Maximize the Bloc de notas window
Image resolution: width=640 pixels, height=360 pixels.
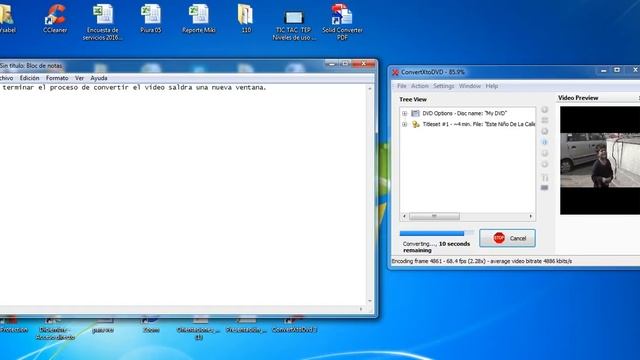pyautogui.click(x=345, y=64)
